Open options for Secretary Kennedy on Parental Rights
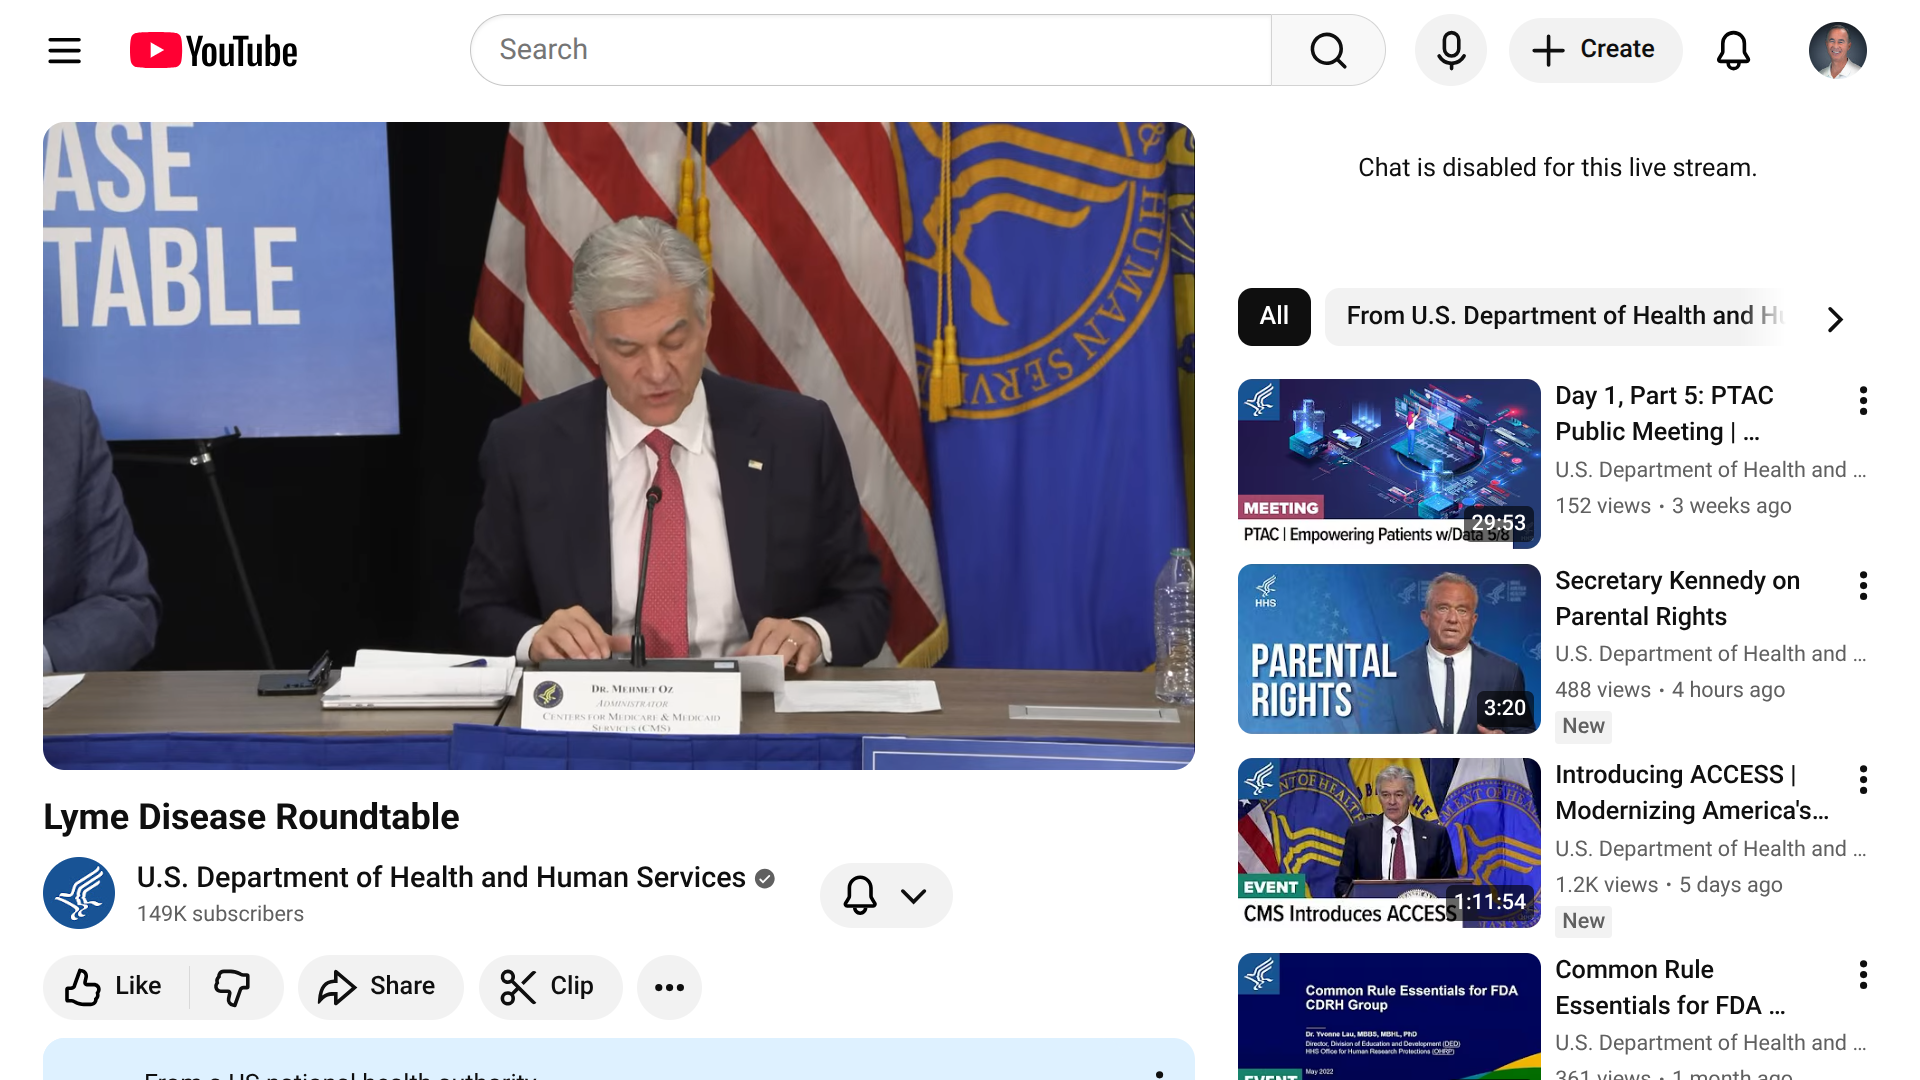This screenshot has height=1080, width=1920. [1862, 586]
